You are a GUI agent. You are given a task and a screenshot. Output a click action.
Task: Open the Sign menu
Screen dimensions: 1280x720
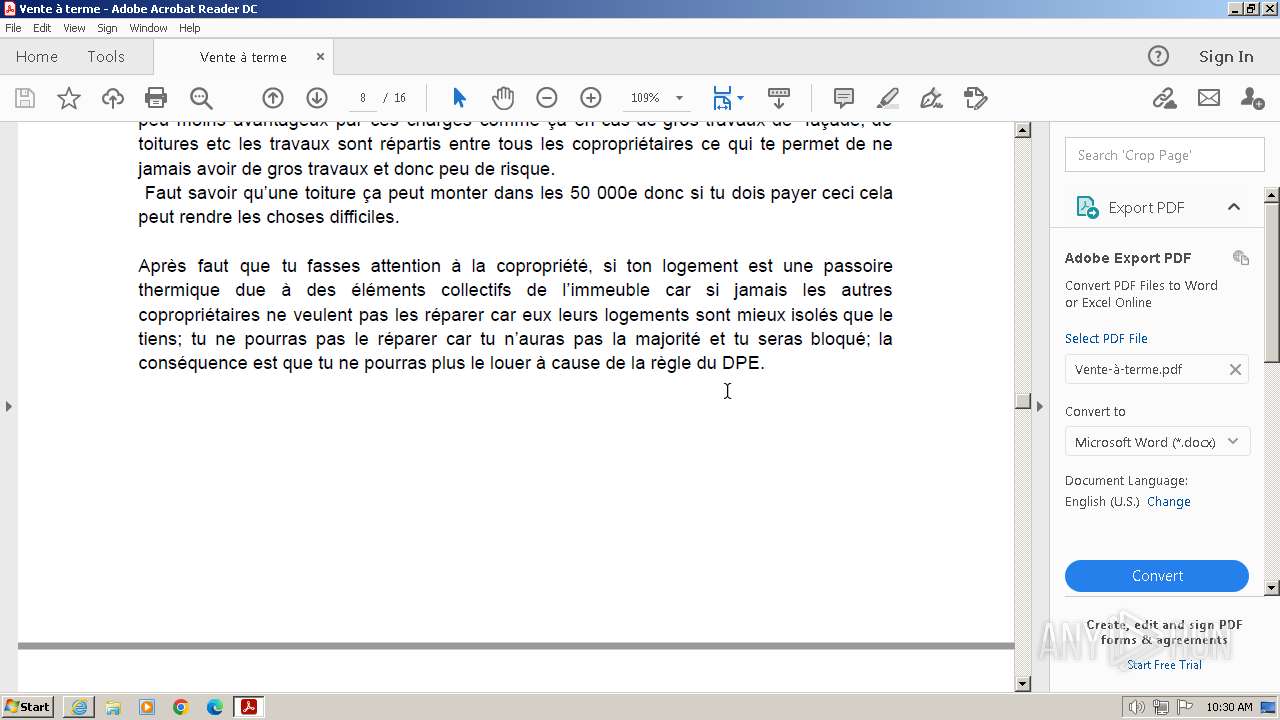(x=107, y=28)
